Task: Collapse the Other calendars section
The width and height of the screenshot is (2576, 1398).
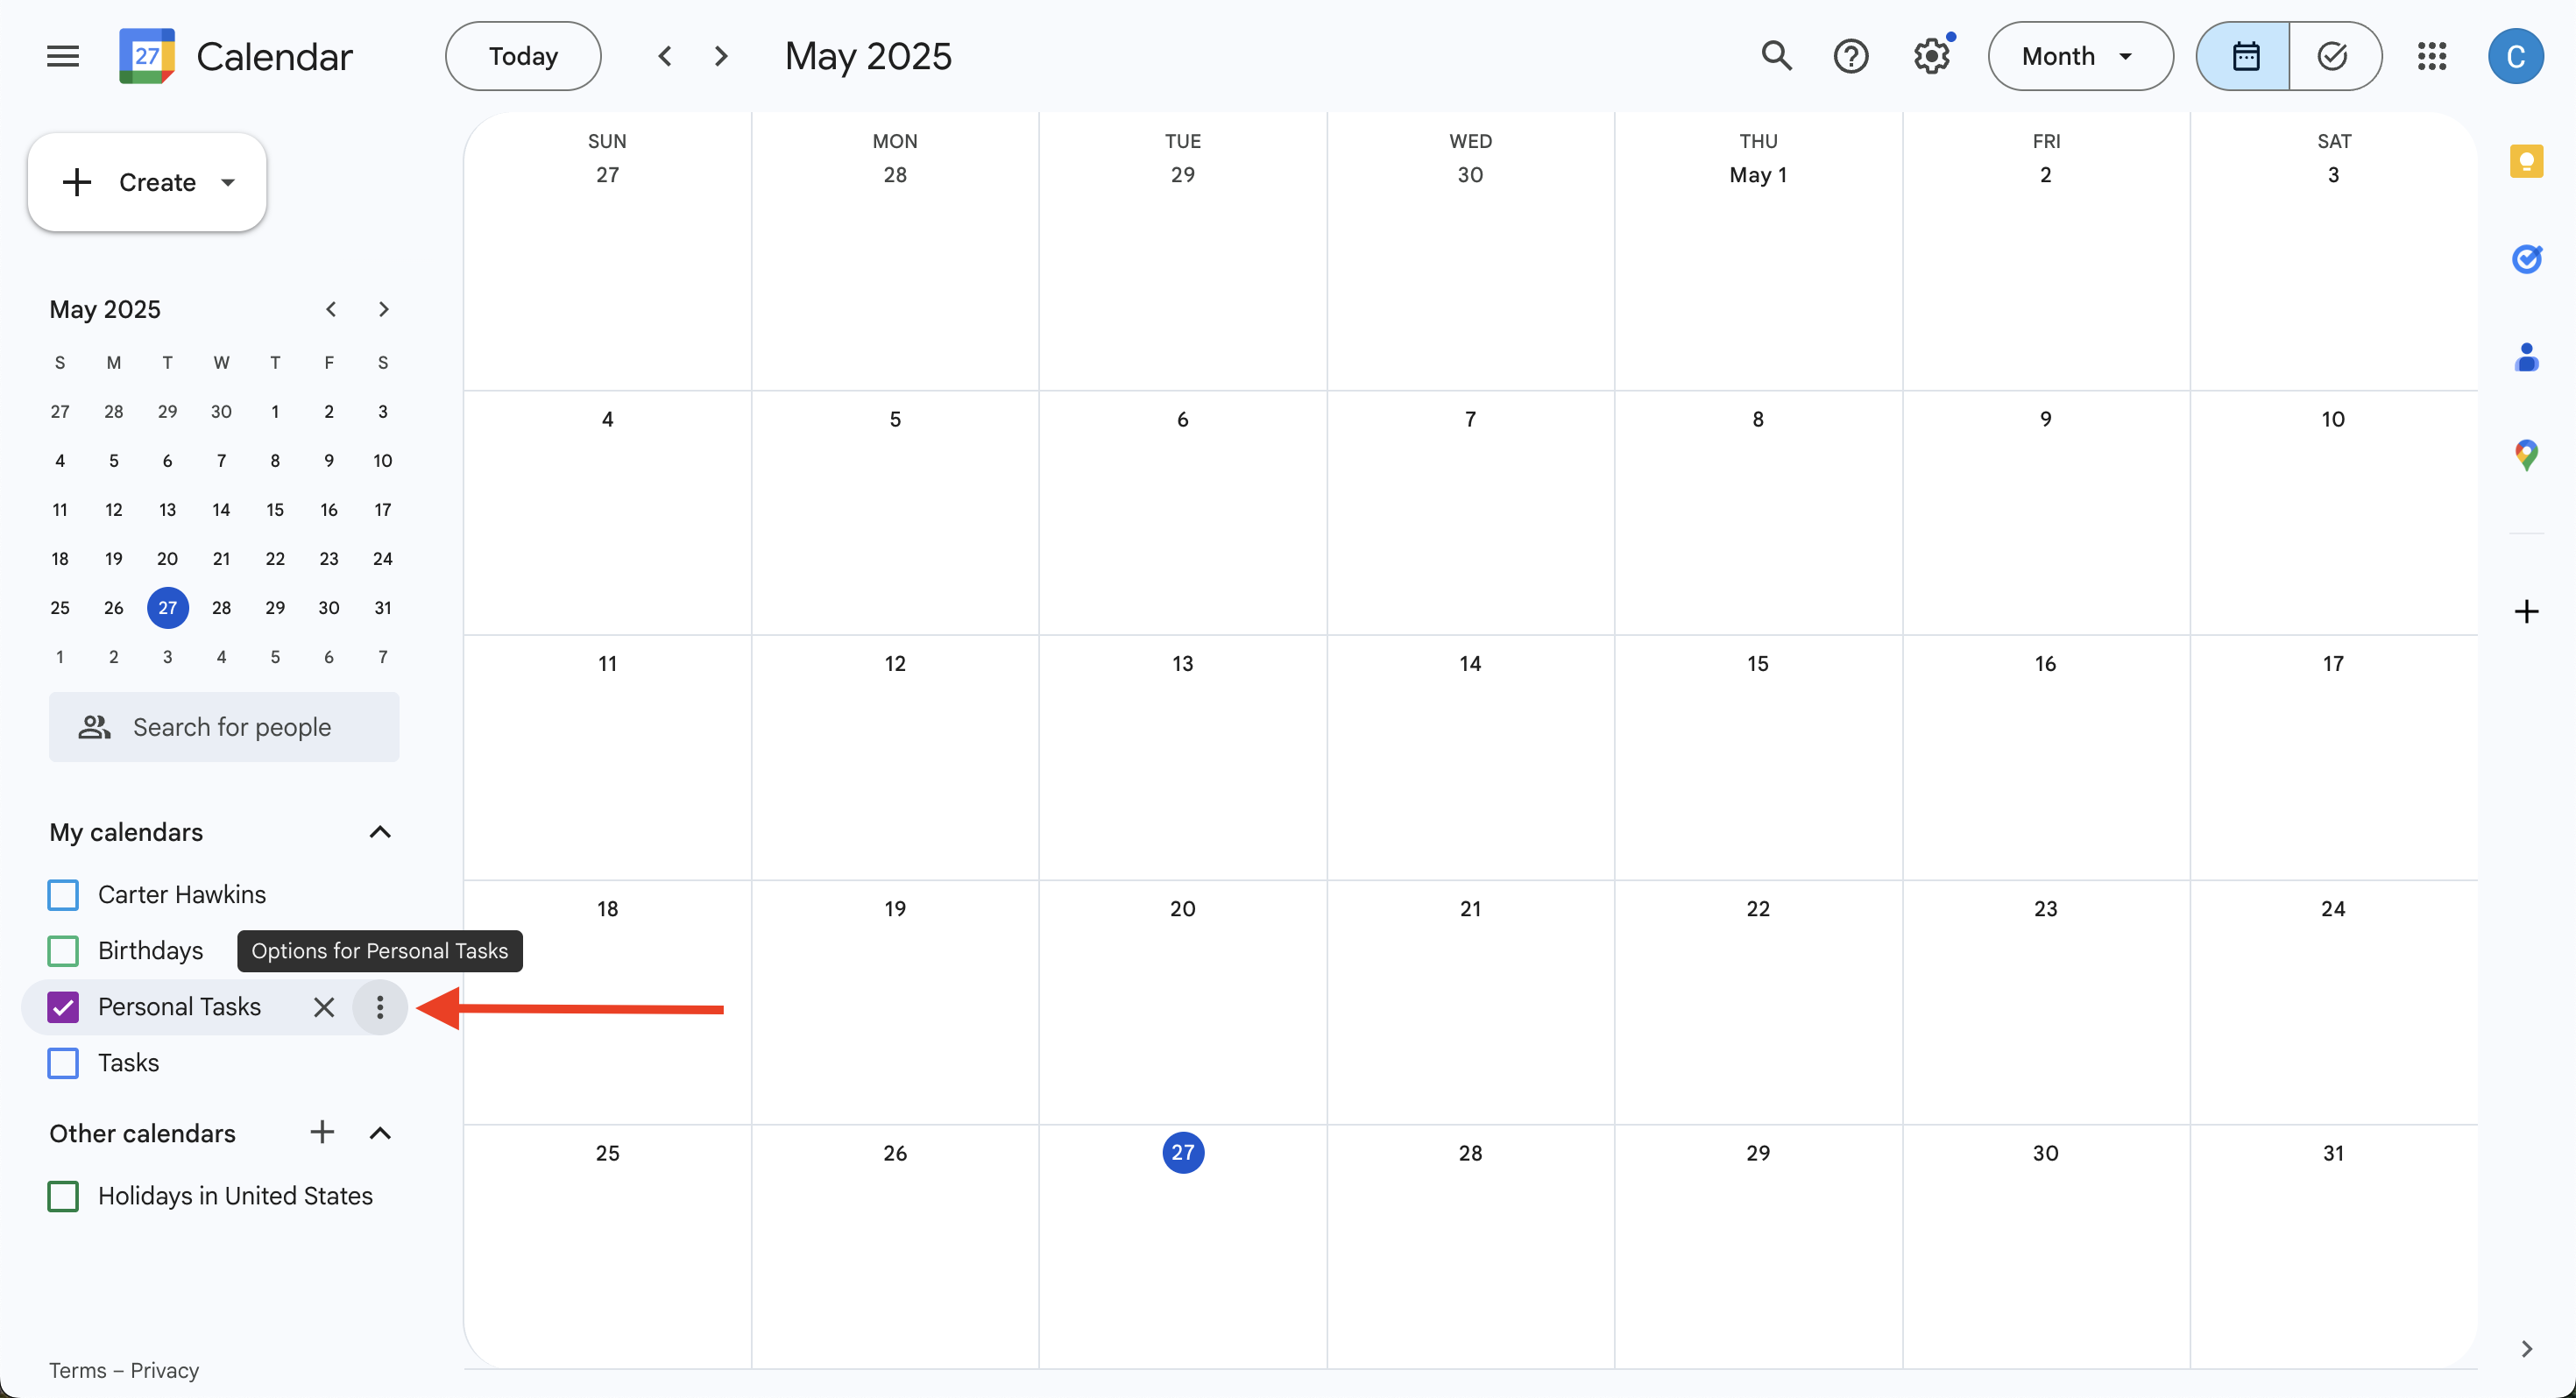Action: pyautogui.click(x=380, y=1133)
